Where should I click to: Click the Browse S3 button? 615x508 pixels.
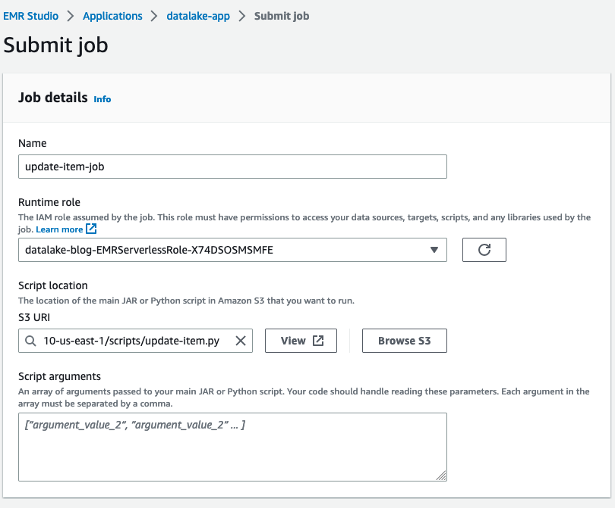(x=404, y=341)
